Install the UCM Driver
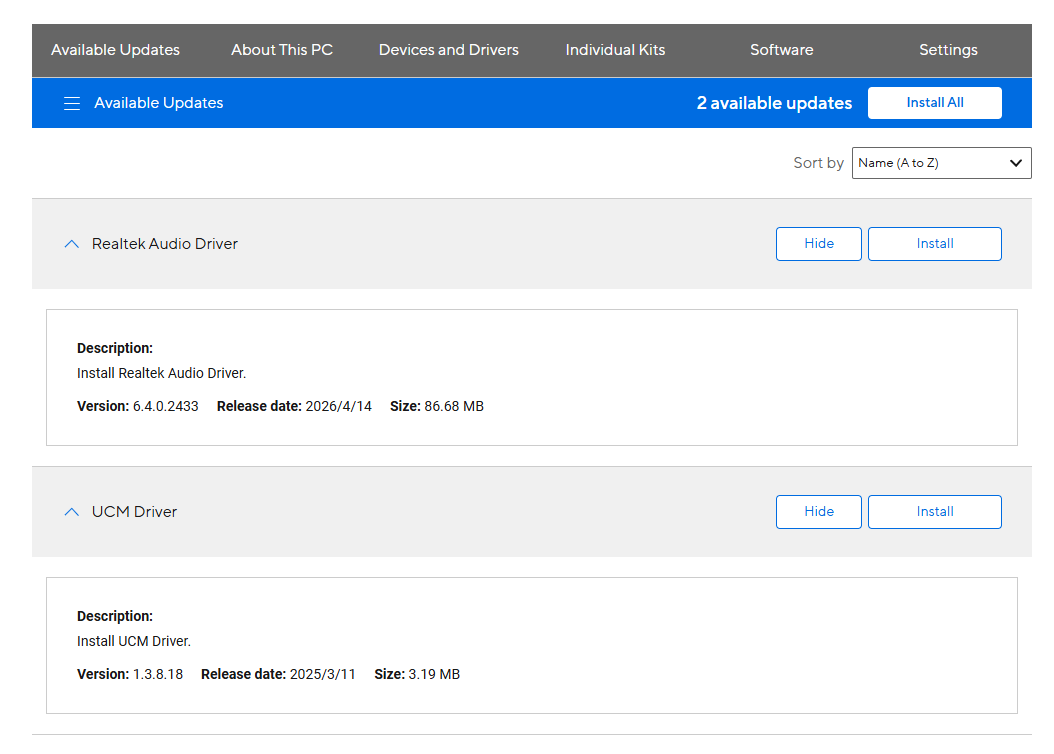Image resolution: width=1054 pixels, height=754 pixels. (934, 512)
